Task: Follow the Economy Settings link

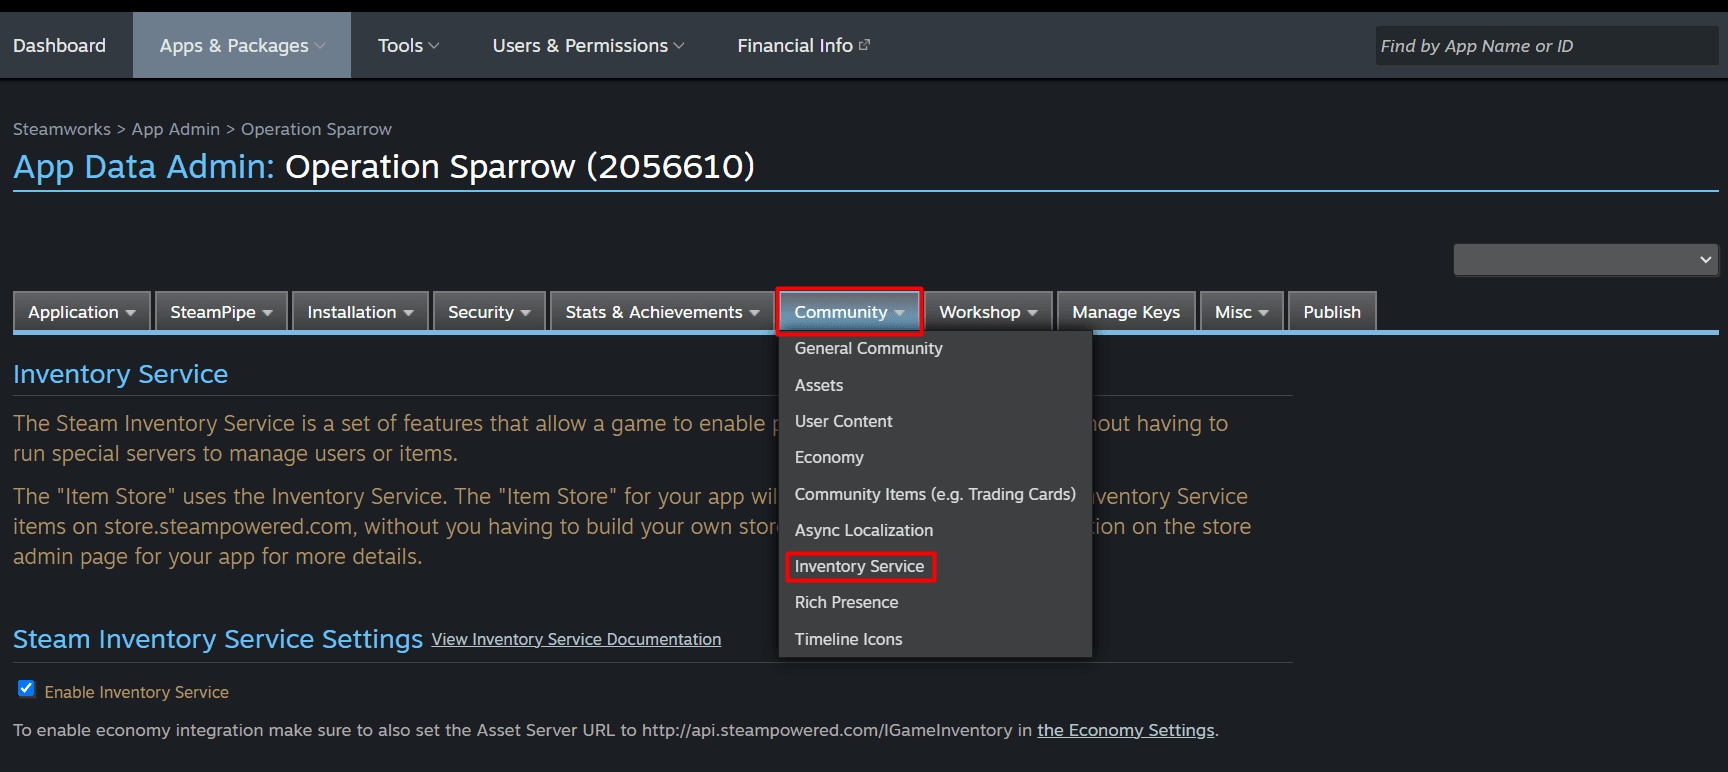Action: pos(1126,730)
